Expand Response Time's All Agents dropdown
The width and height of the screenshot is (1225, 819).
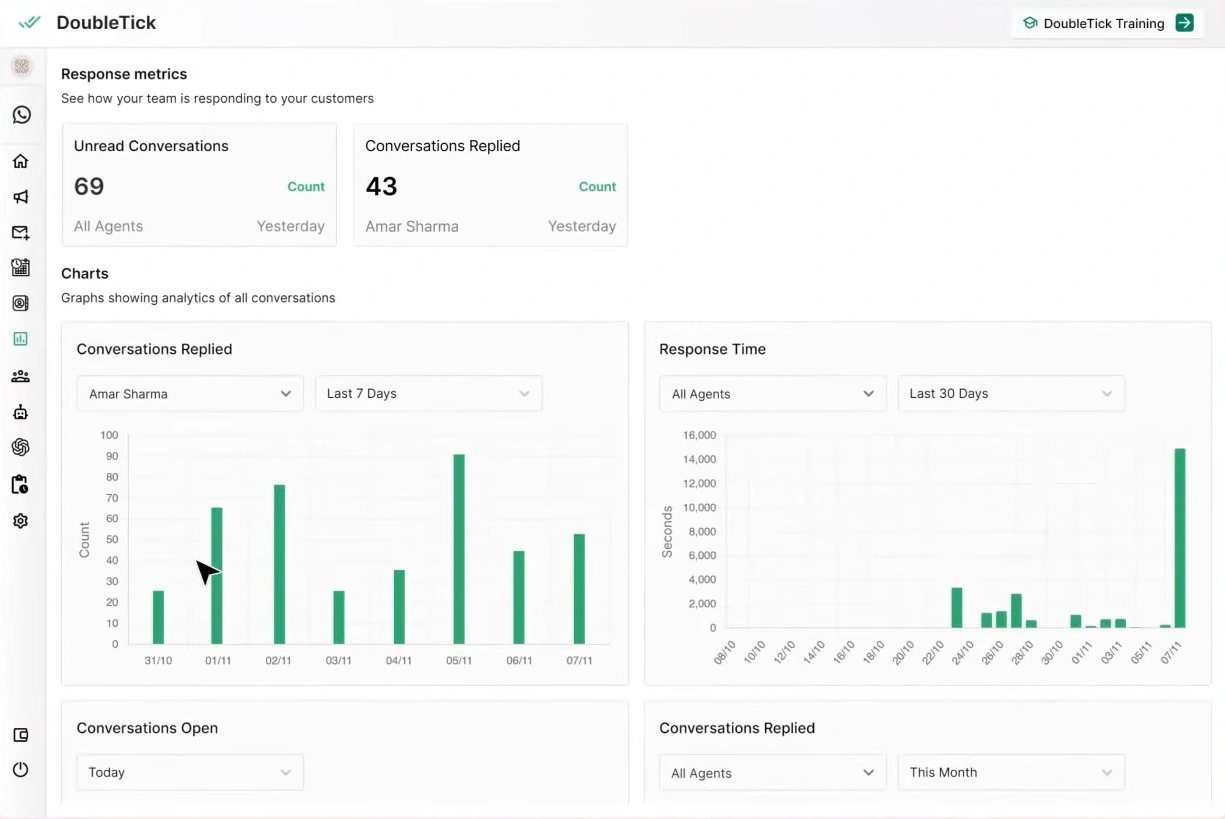click(772, 394)
